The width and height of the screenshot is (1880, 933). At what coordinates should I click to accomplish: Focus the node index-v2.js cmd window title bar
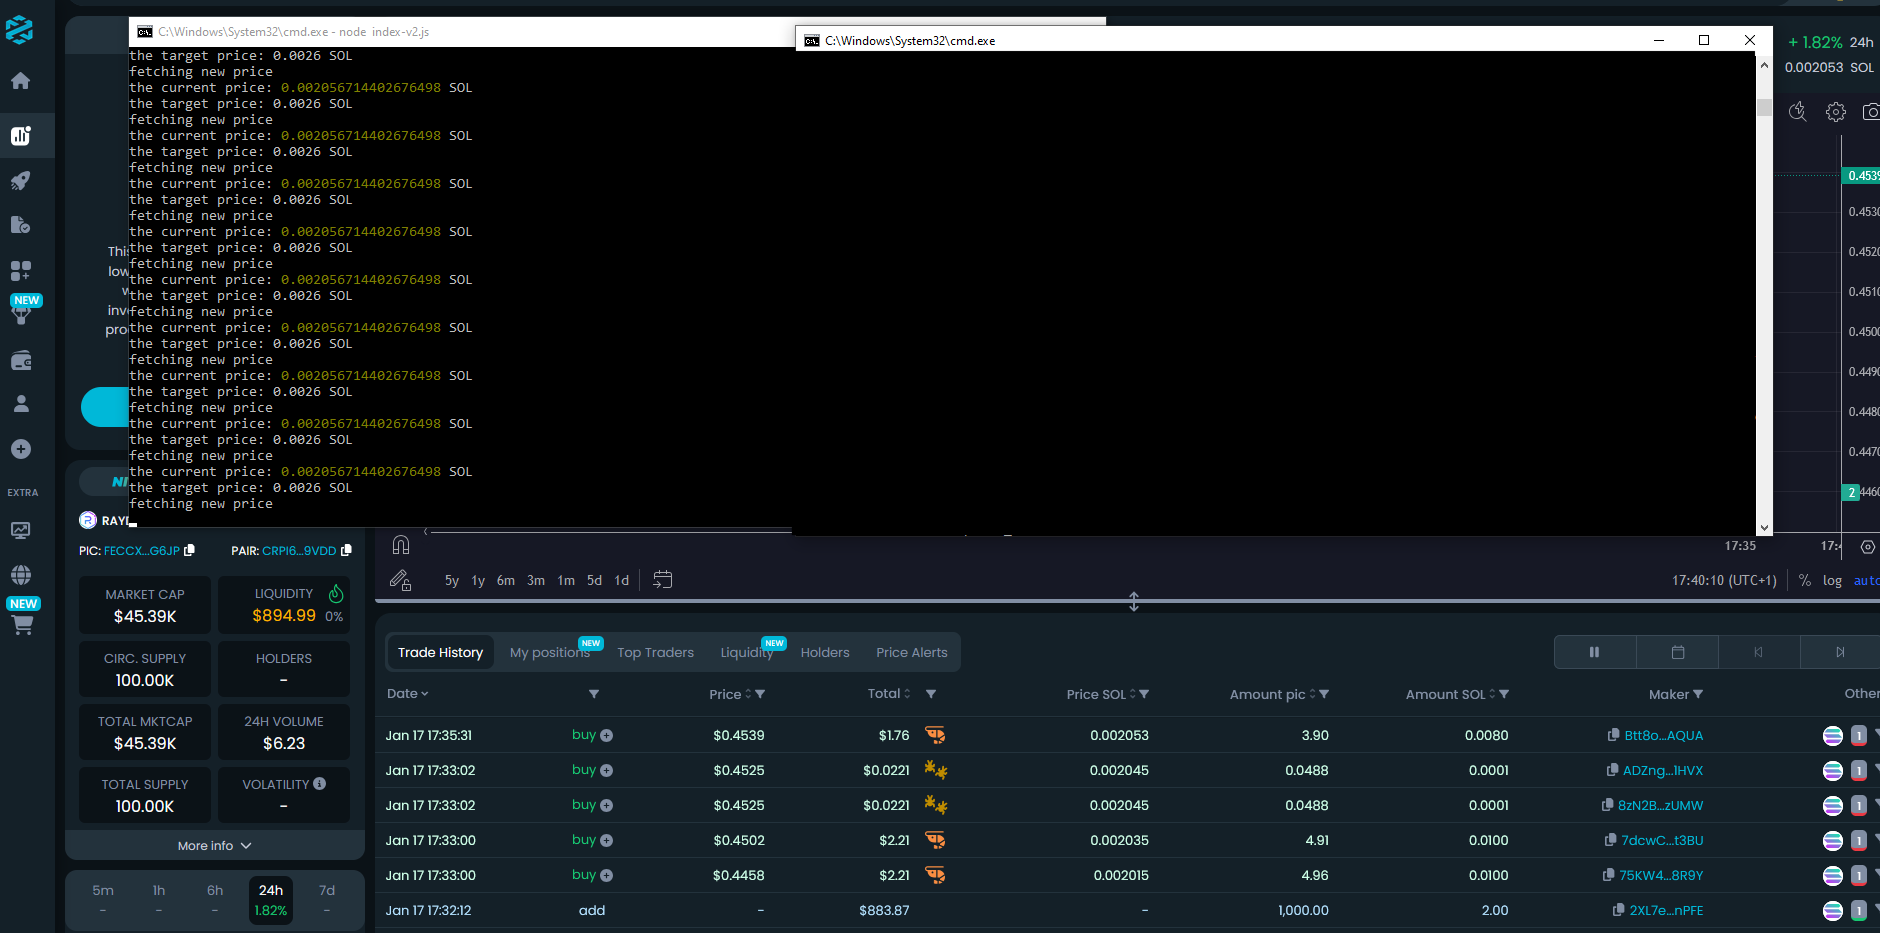click(460, 32)
